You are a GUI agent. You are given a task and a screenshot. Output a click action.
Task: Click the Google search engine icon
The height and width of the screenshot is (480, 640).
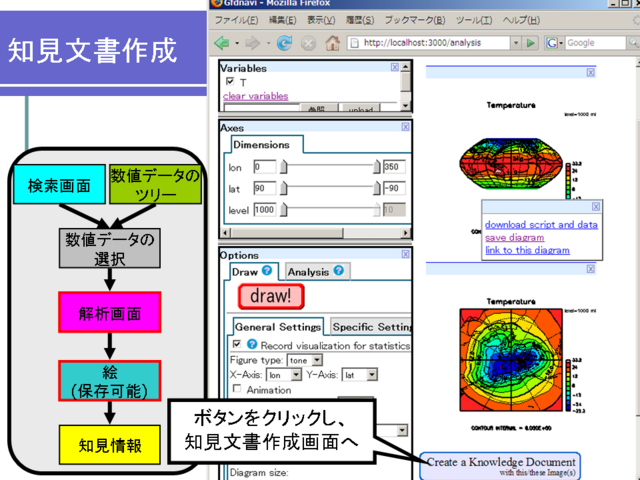(552, 43)
